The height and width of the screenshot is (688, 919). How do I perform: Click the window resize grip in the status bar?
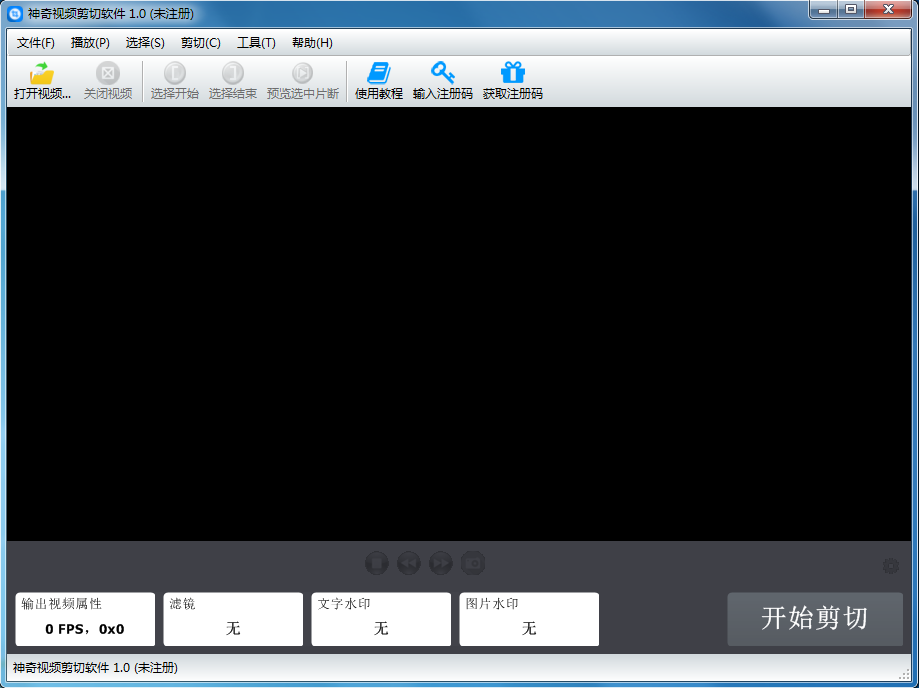click(905, 674)
